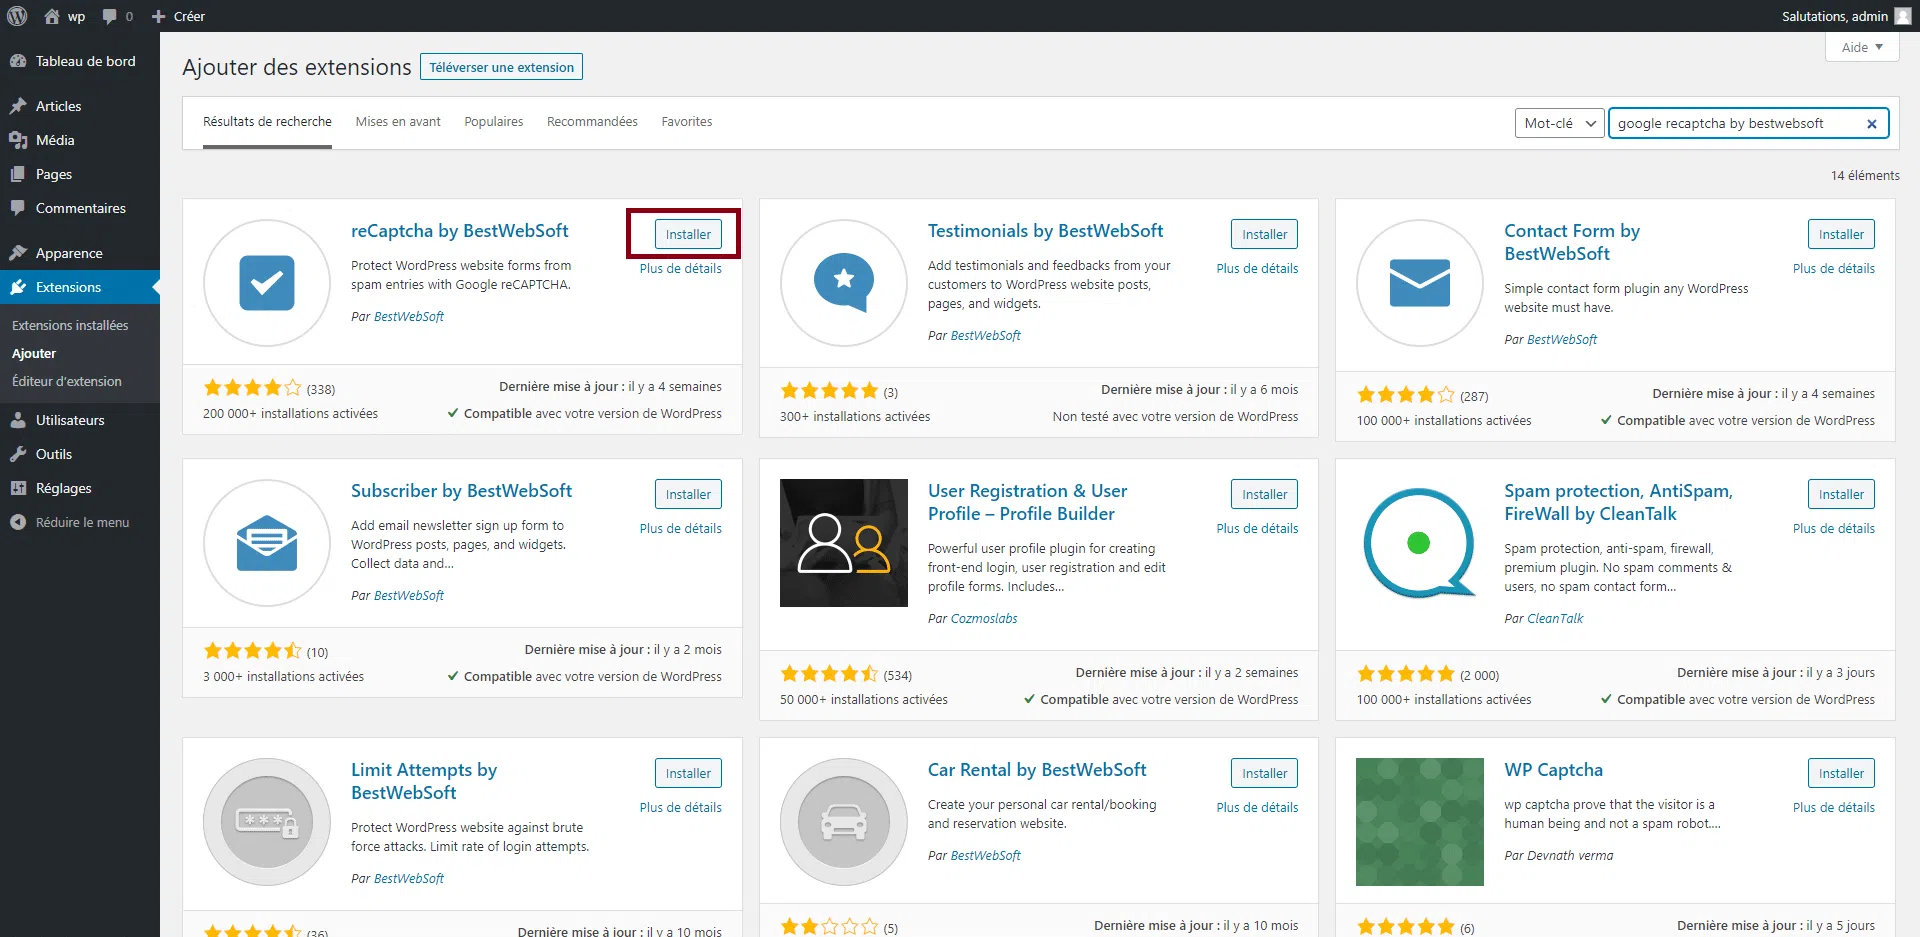Click the WordPress logo icon in admin bar
Viewport: 1920px width, 937px height.
[x=17, y=16]
